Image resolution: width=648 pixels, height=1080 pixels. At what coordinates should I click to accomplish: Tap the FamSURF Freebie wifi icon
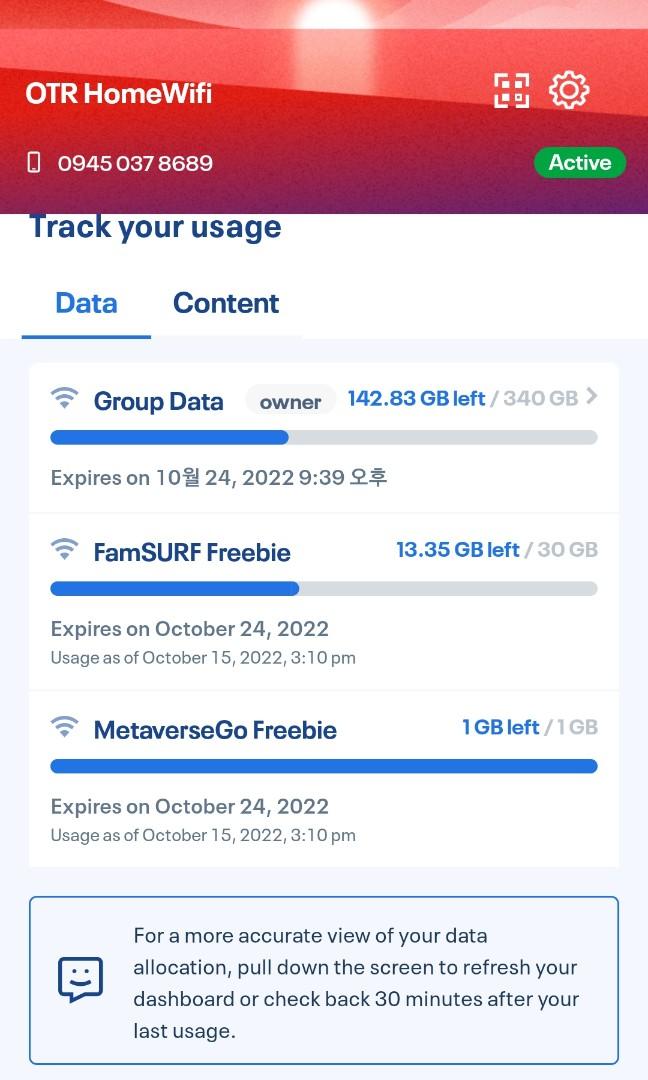point(65,549)
